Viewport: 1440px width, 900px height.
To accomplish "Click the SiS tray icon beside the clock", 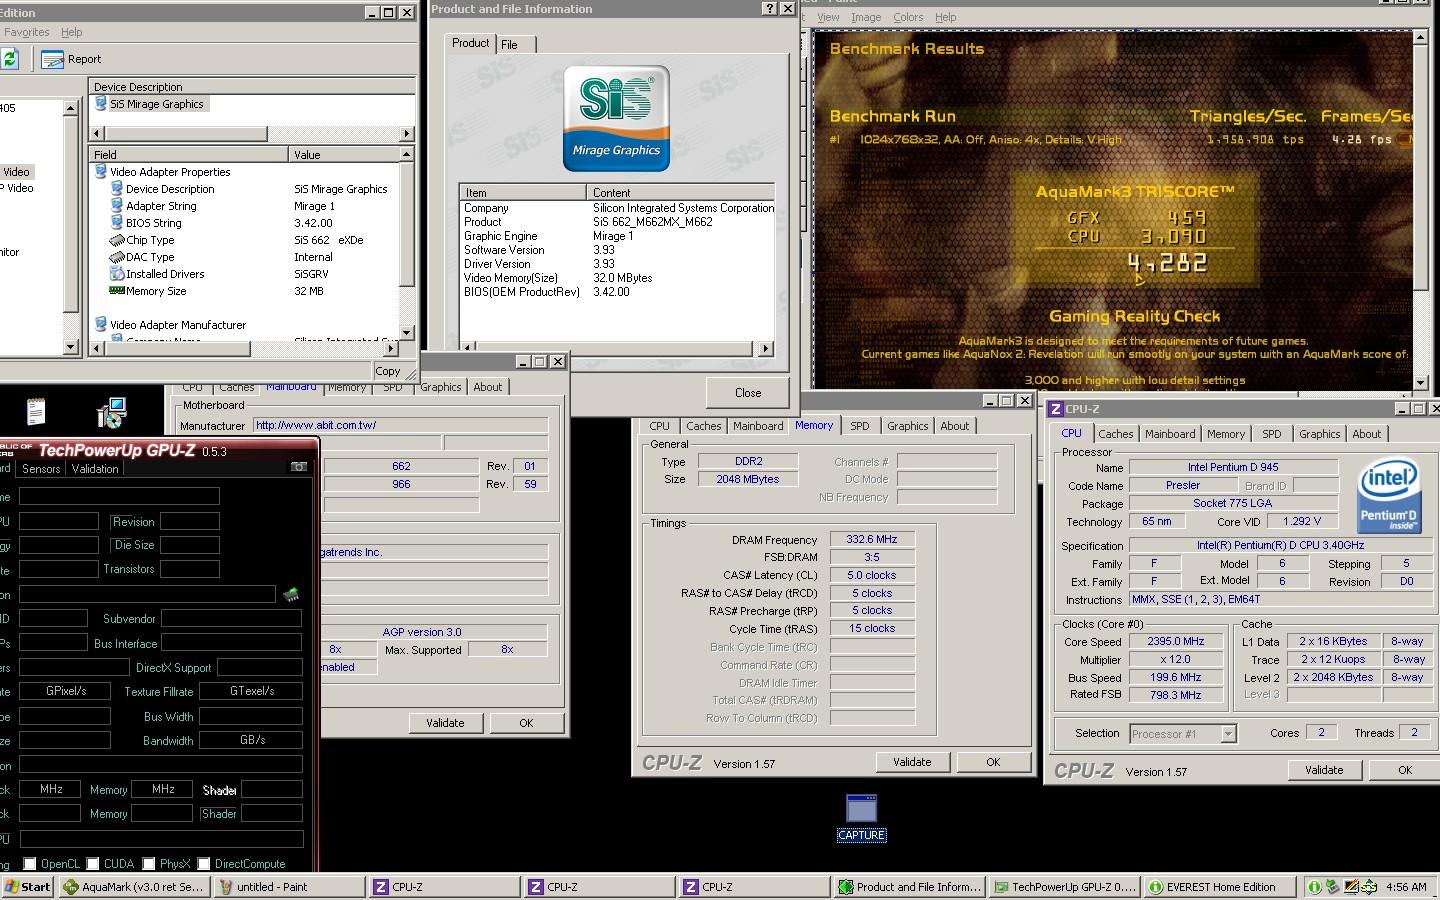I will pyautogui.click(x=1368, y=887).
